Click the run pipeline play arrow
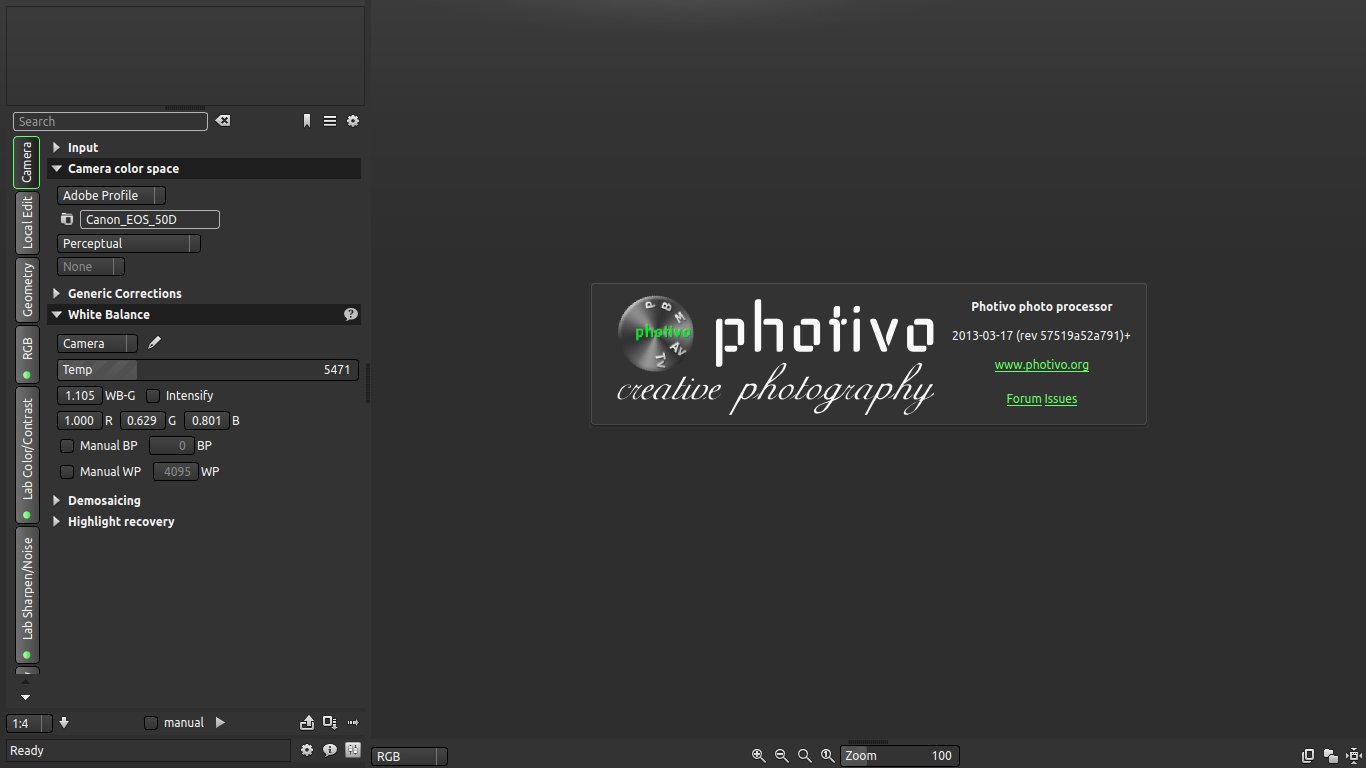The width and height of the screenshot is (1366, 768). click(x=220, y=723)
